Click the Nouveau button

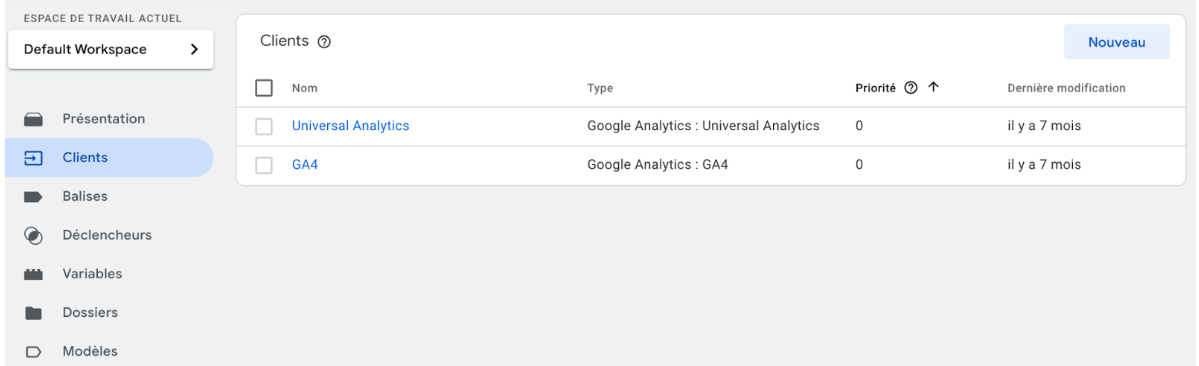click(1116, 42)
